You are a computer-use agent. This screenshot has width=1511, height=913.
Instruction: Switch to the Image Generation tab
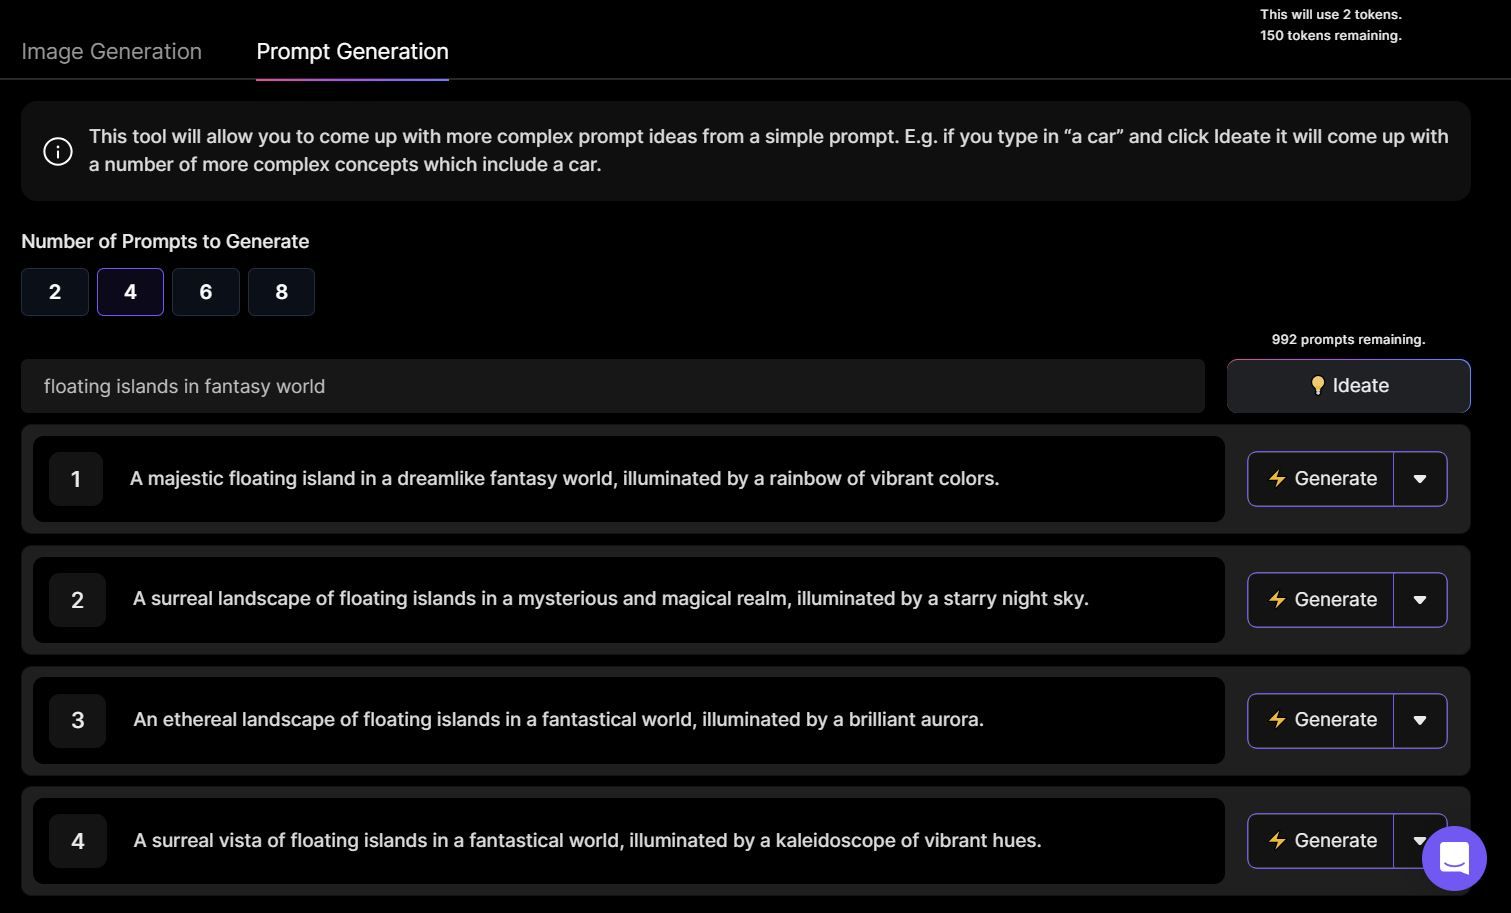[111, 52]
